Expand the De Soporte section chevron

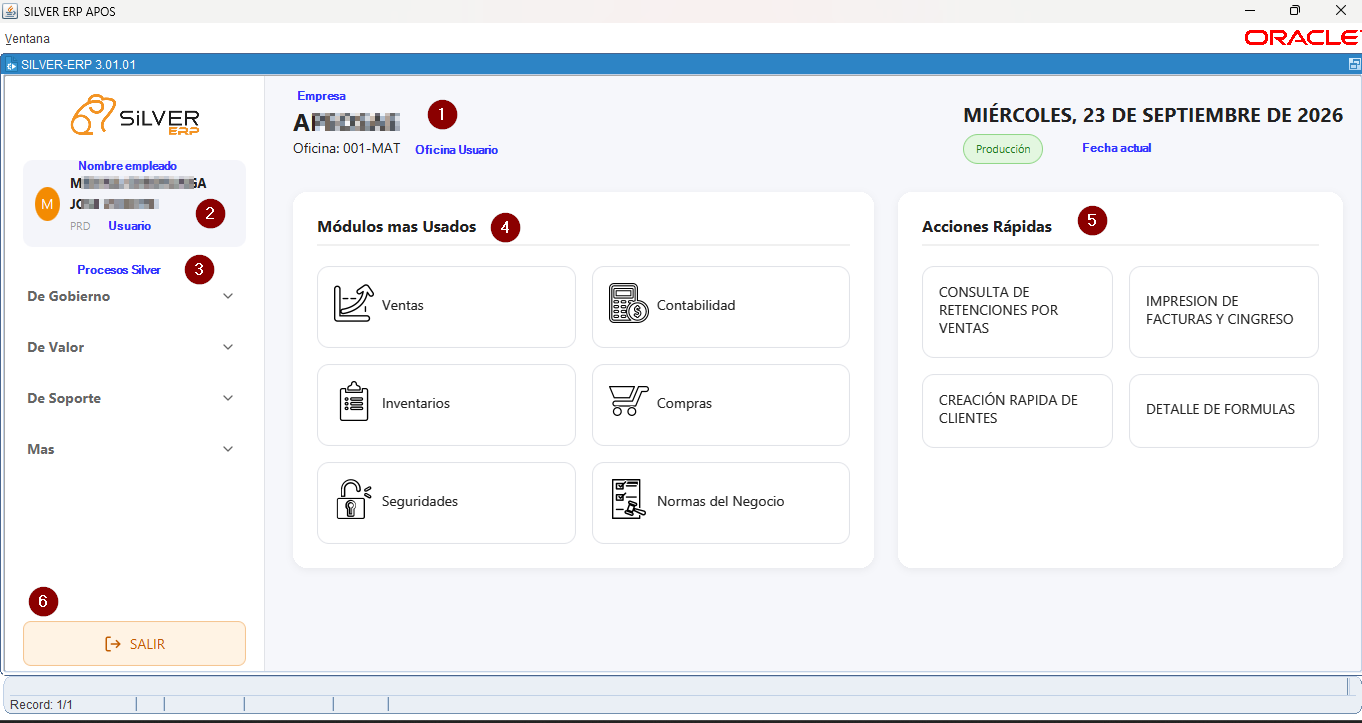click(228, 398)
